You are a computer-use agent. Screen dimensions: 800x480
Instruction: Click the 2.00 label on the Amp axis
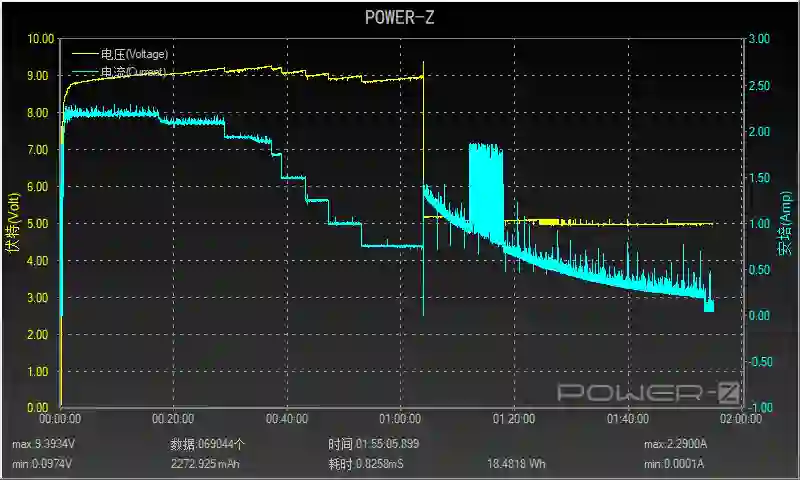click(x=759, y=131)
